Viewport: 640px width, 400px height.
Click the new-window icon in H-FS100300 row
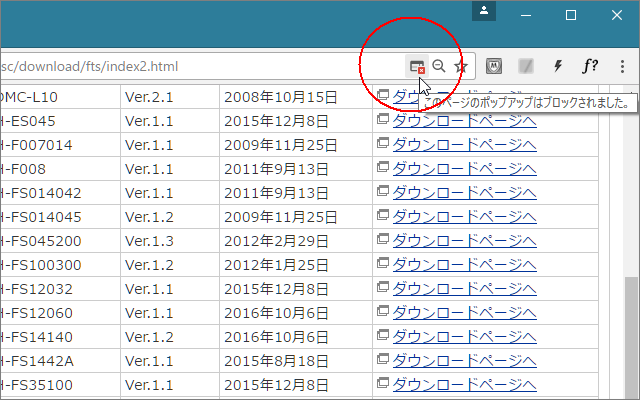(382, 263)
